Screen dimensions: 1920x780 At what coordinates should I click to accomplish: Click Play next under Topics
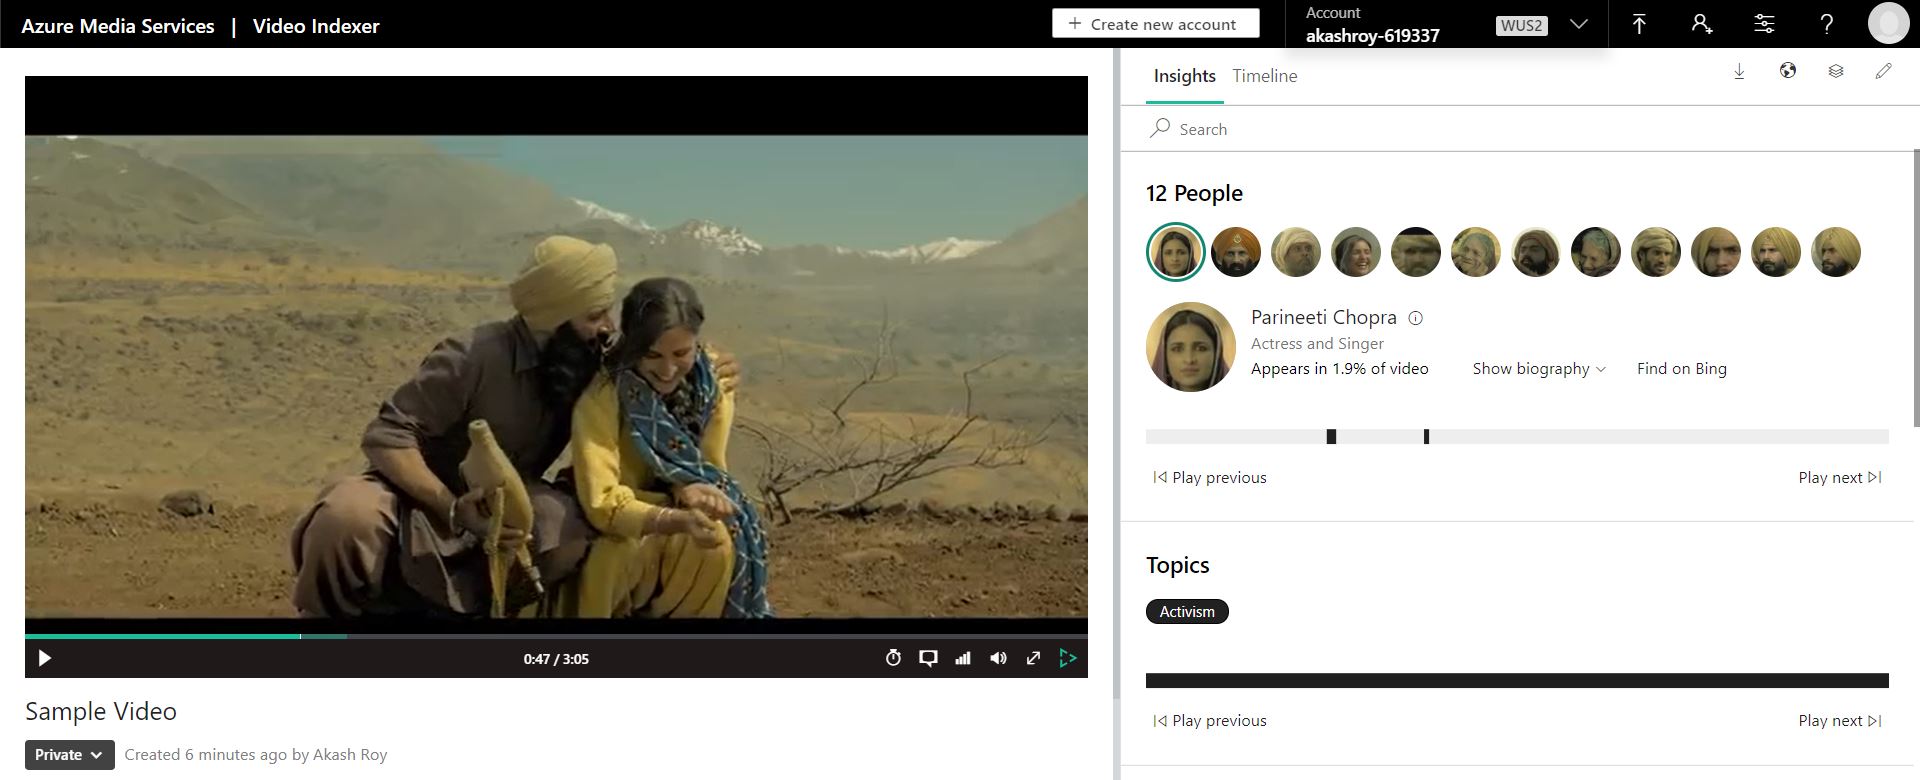pyautogui.click(x=1840, y=721)
